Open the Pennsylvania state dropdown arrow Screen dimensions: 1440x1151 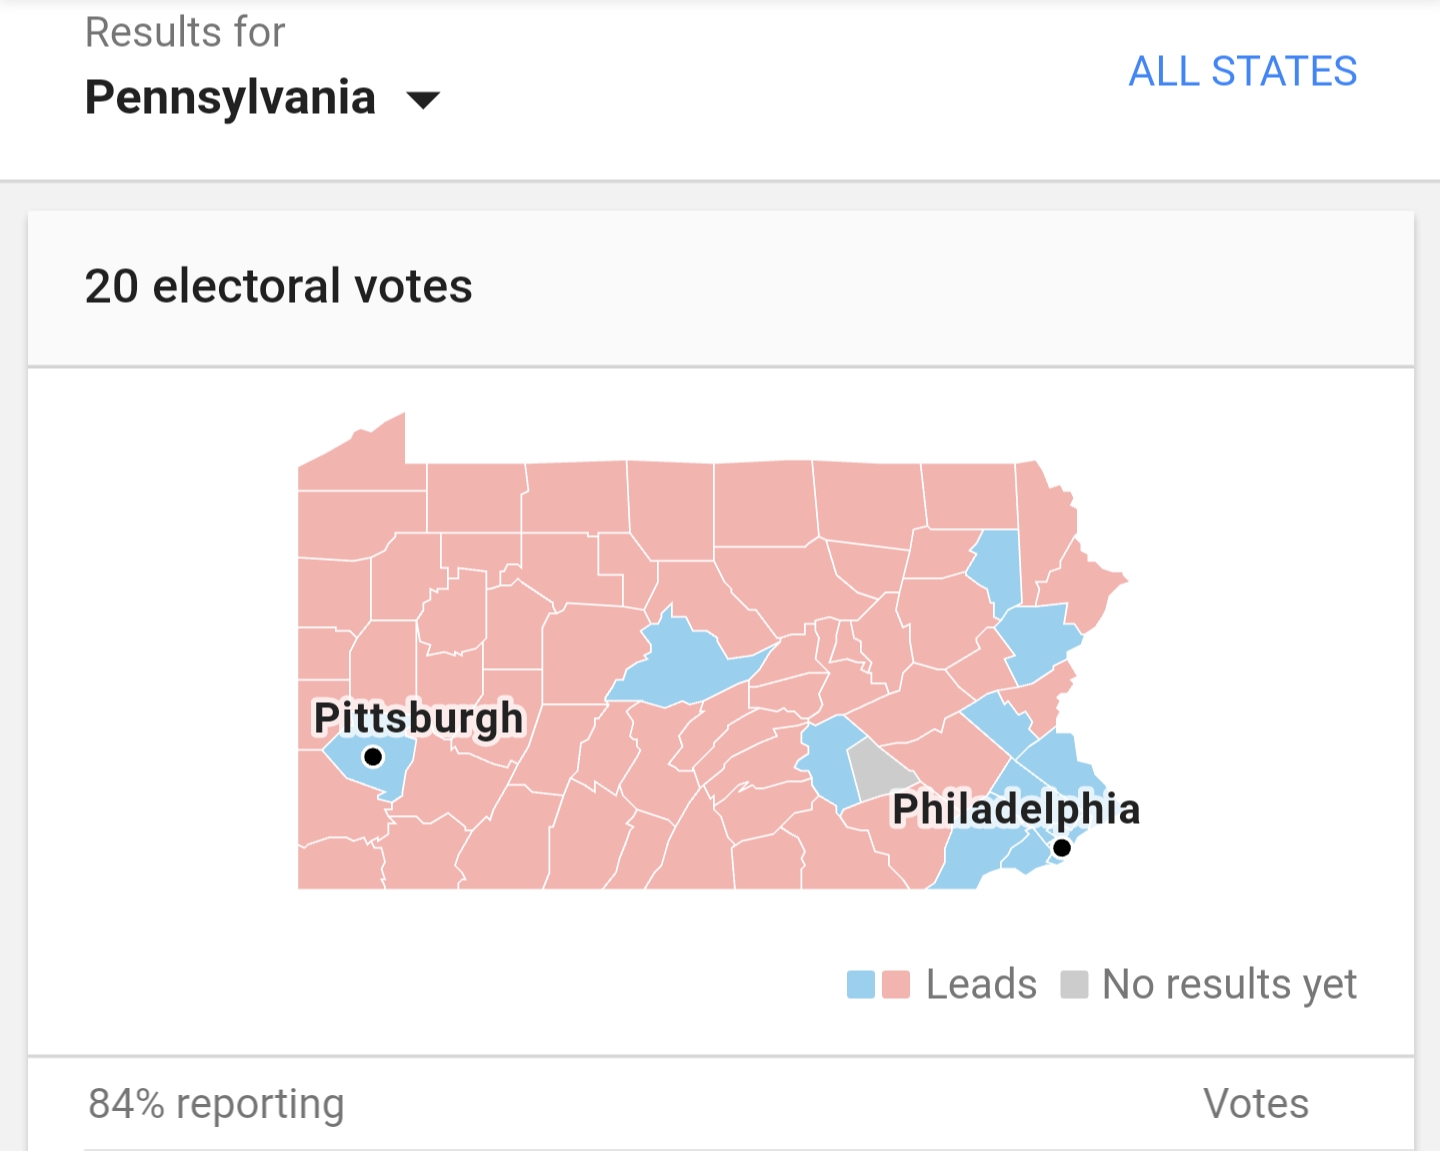pos(423,99)
